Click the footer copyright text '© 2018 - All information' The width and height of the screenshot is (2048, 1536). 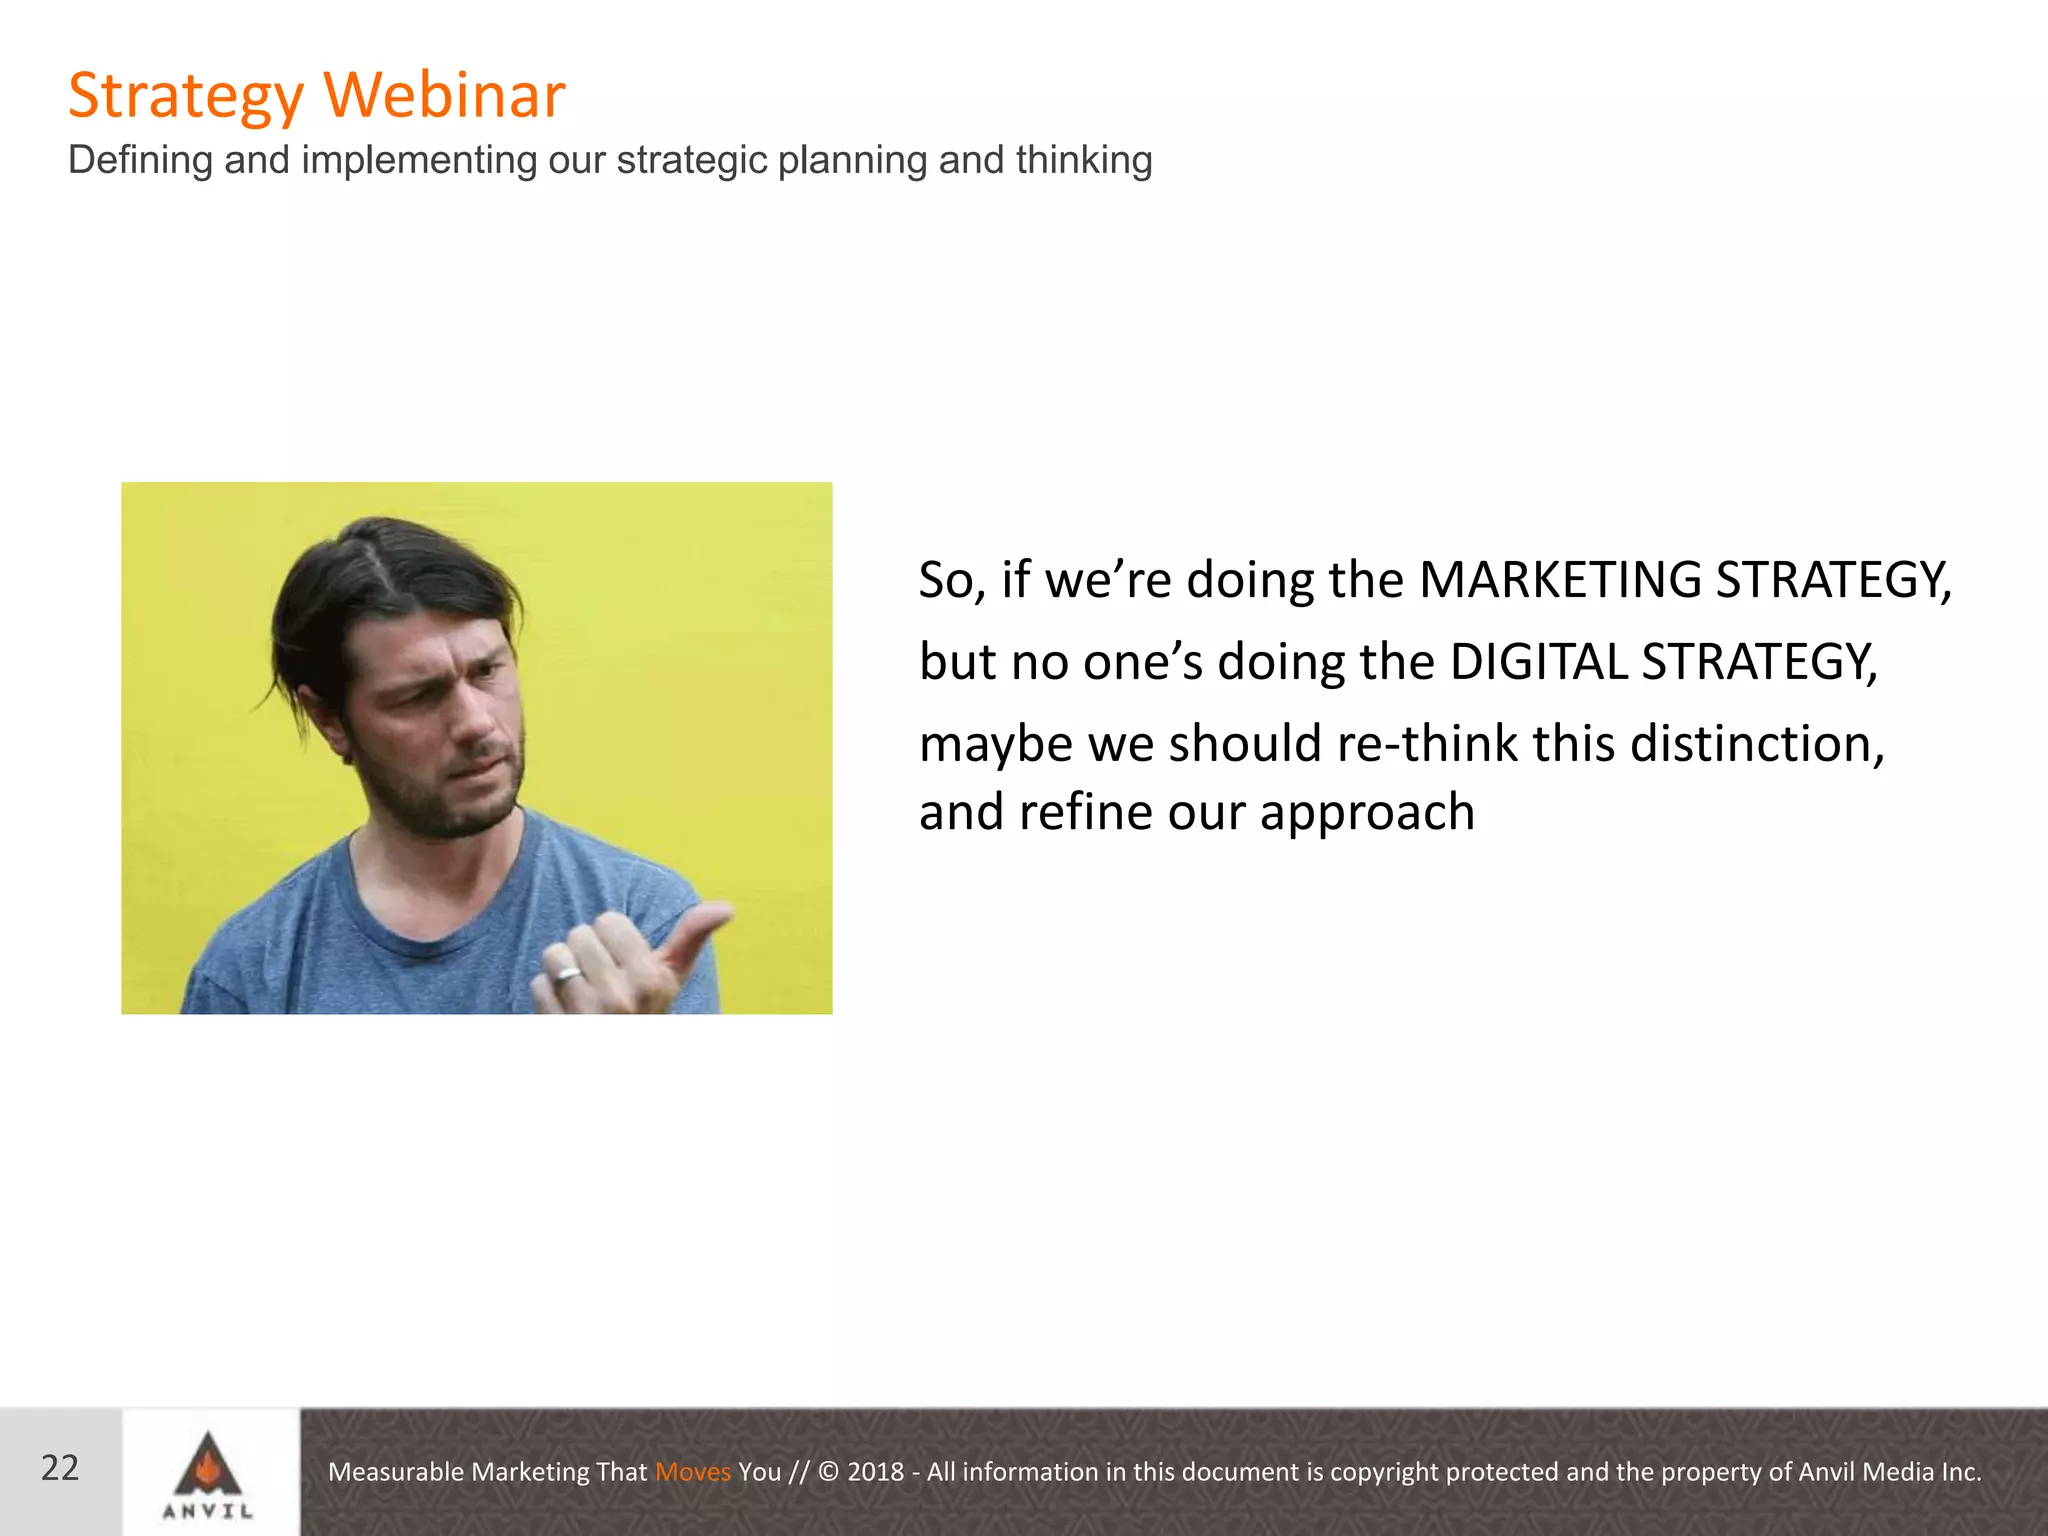pos(959,1472)
